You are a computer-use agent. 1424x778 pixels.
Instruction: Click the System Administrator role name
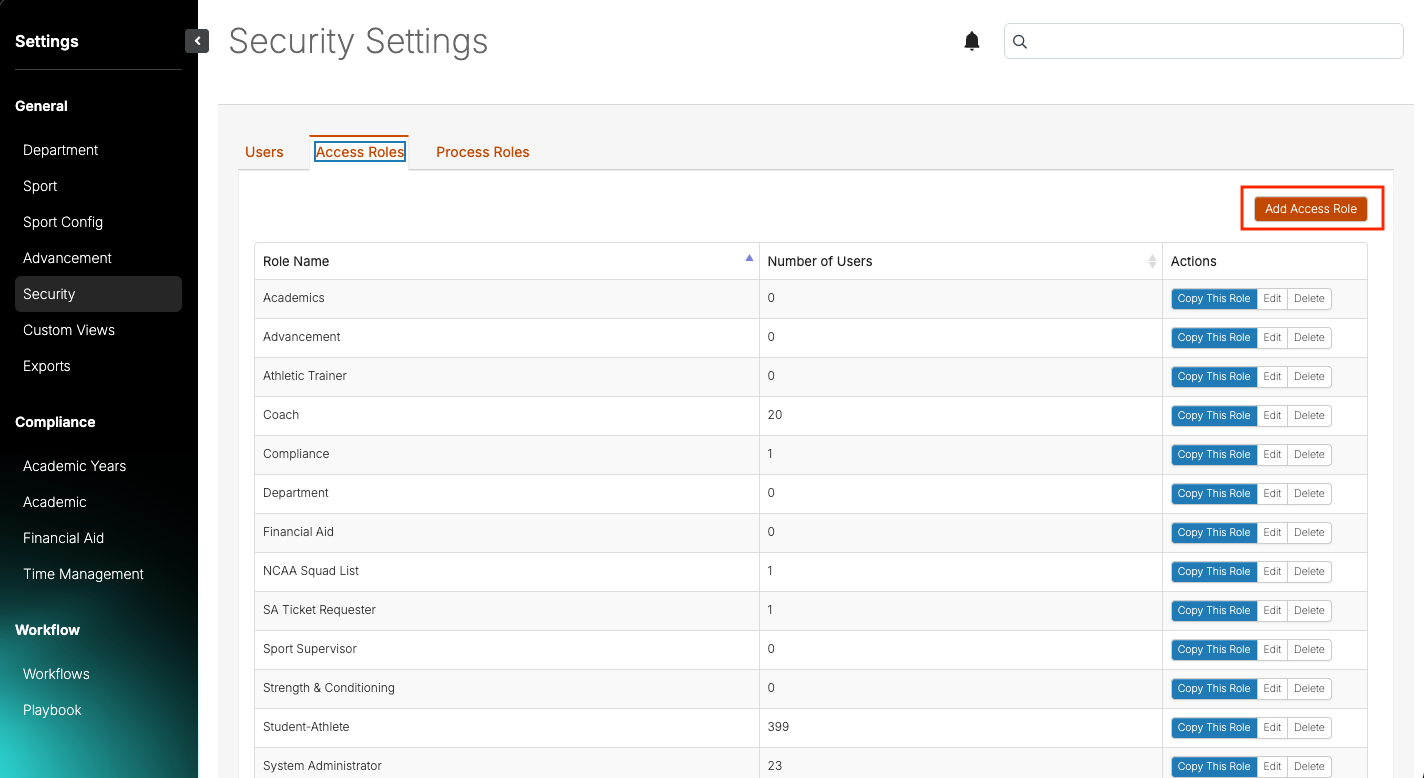point(322,766)
